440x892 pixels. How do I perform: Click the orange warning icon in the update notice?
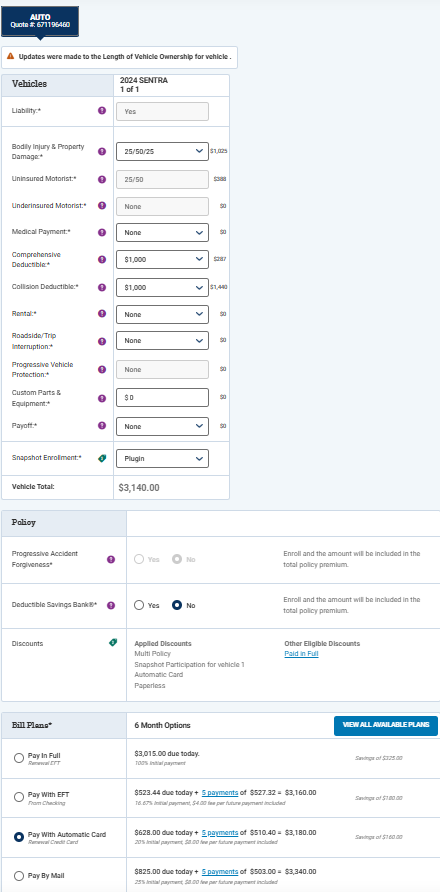(10, 56)
